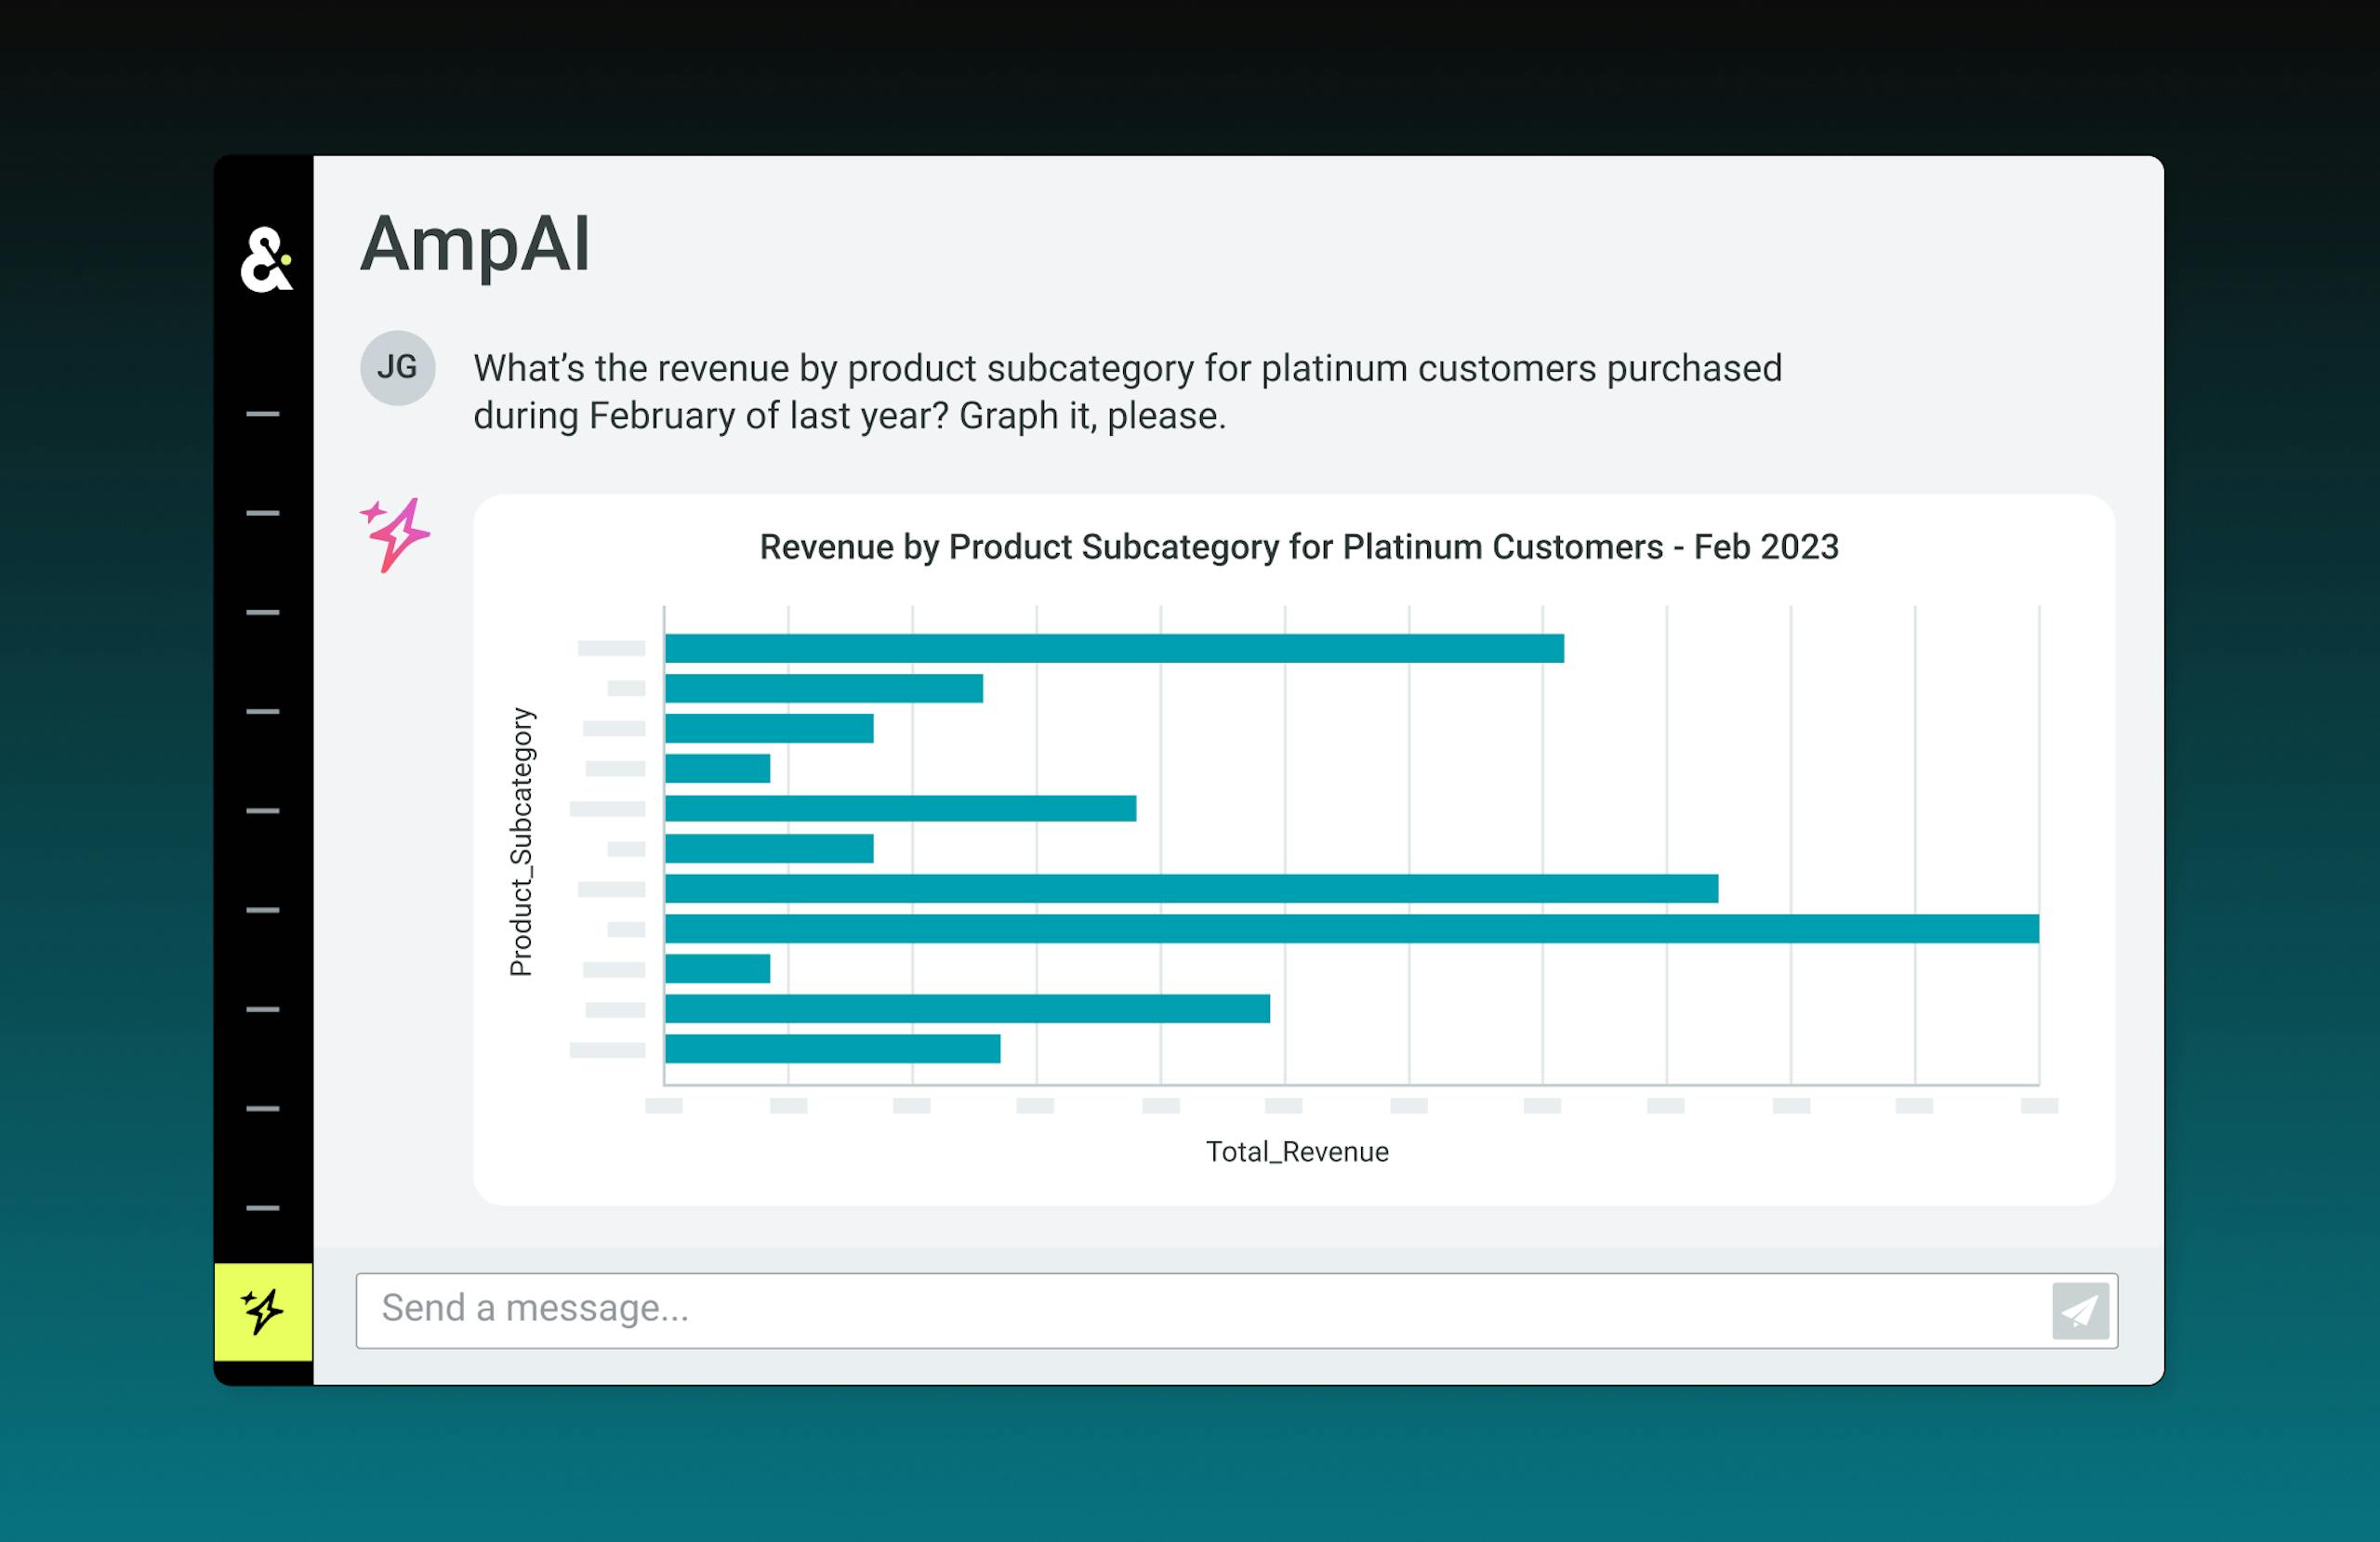Click the longest bar in the revenue chart
2380x1542 pixels.
tap(1352, 928)
